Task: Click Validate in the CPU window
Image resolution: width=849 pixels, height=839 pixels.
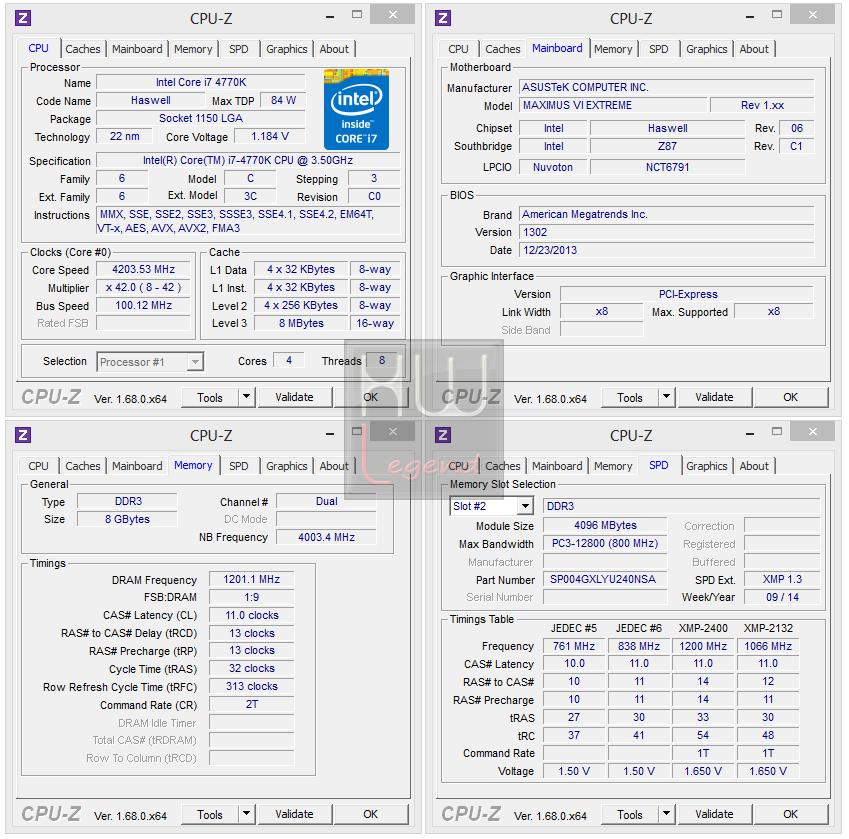Action: (294, 397)
